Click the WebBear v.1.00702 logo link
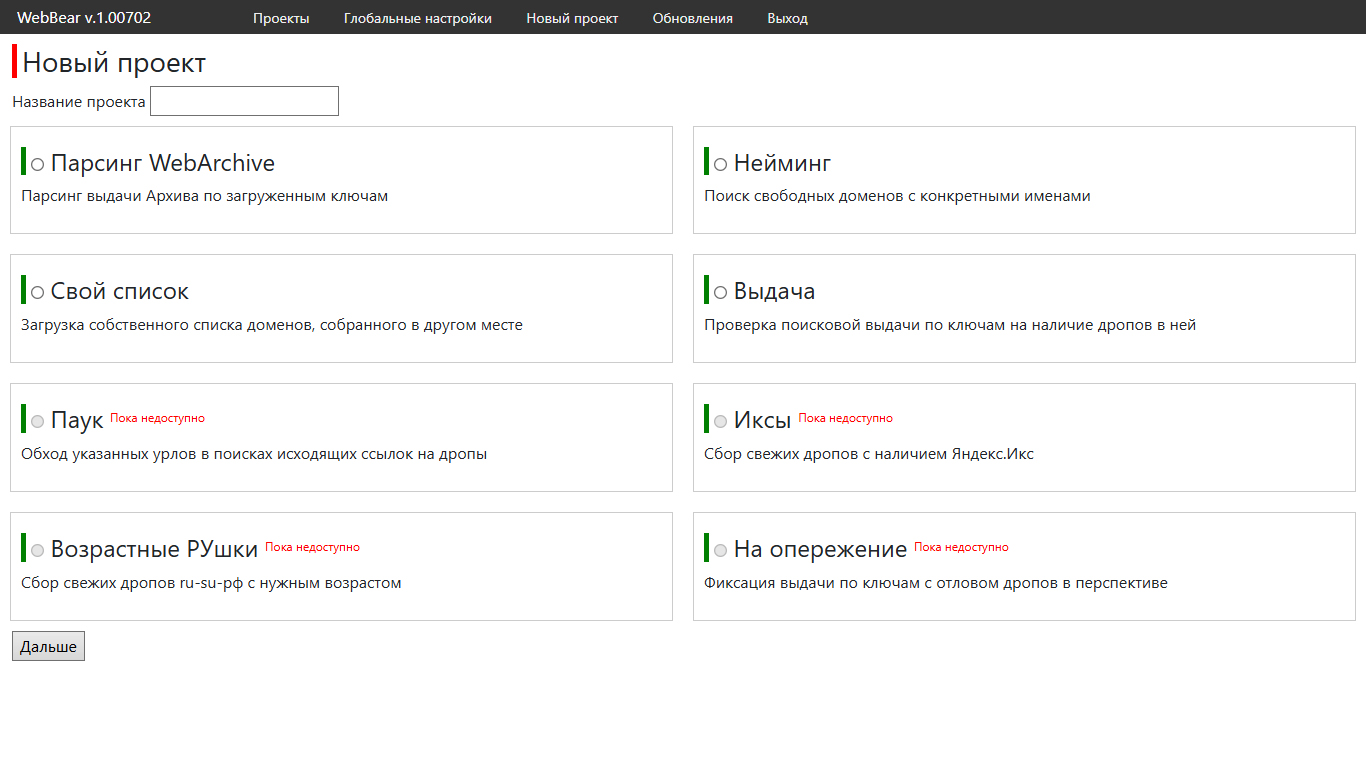Image resolution: width=1366 pixels, height=768 pixels. point(84,18)
